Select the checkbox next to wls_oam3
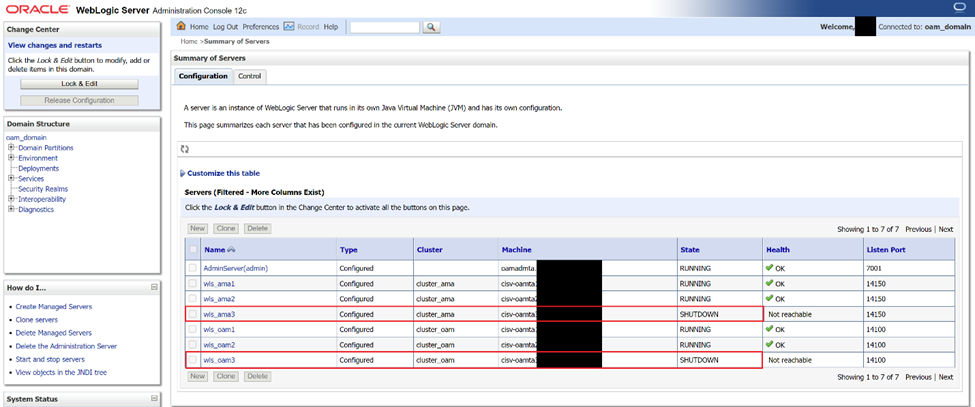 pos(192,359)
